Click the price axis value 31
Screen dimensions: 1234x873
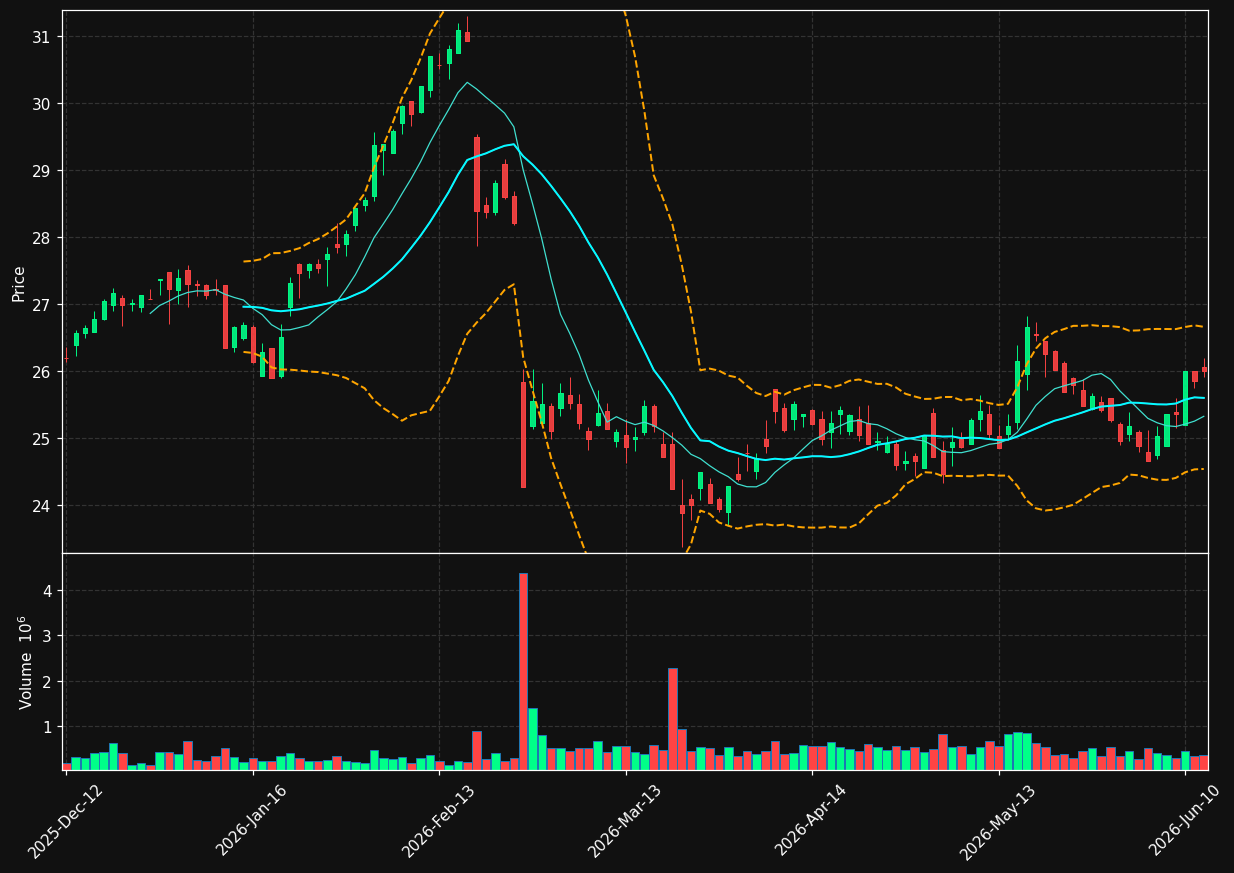pos(43,37)
